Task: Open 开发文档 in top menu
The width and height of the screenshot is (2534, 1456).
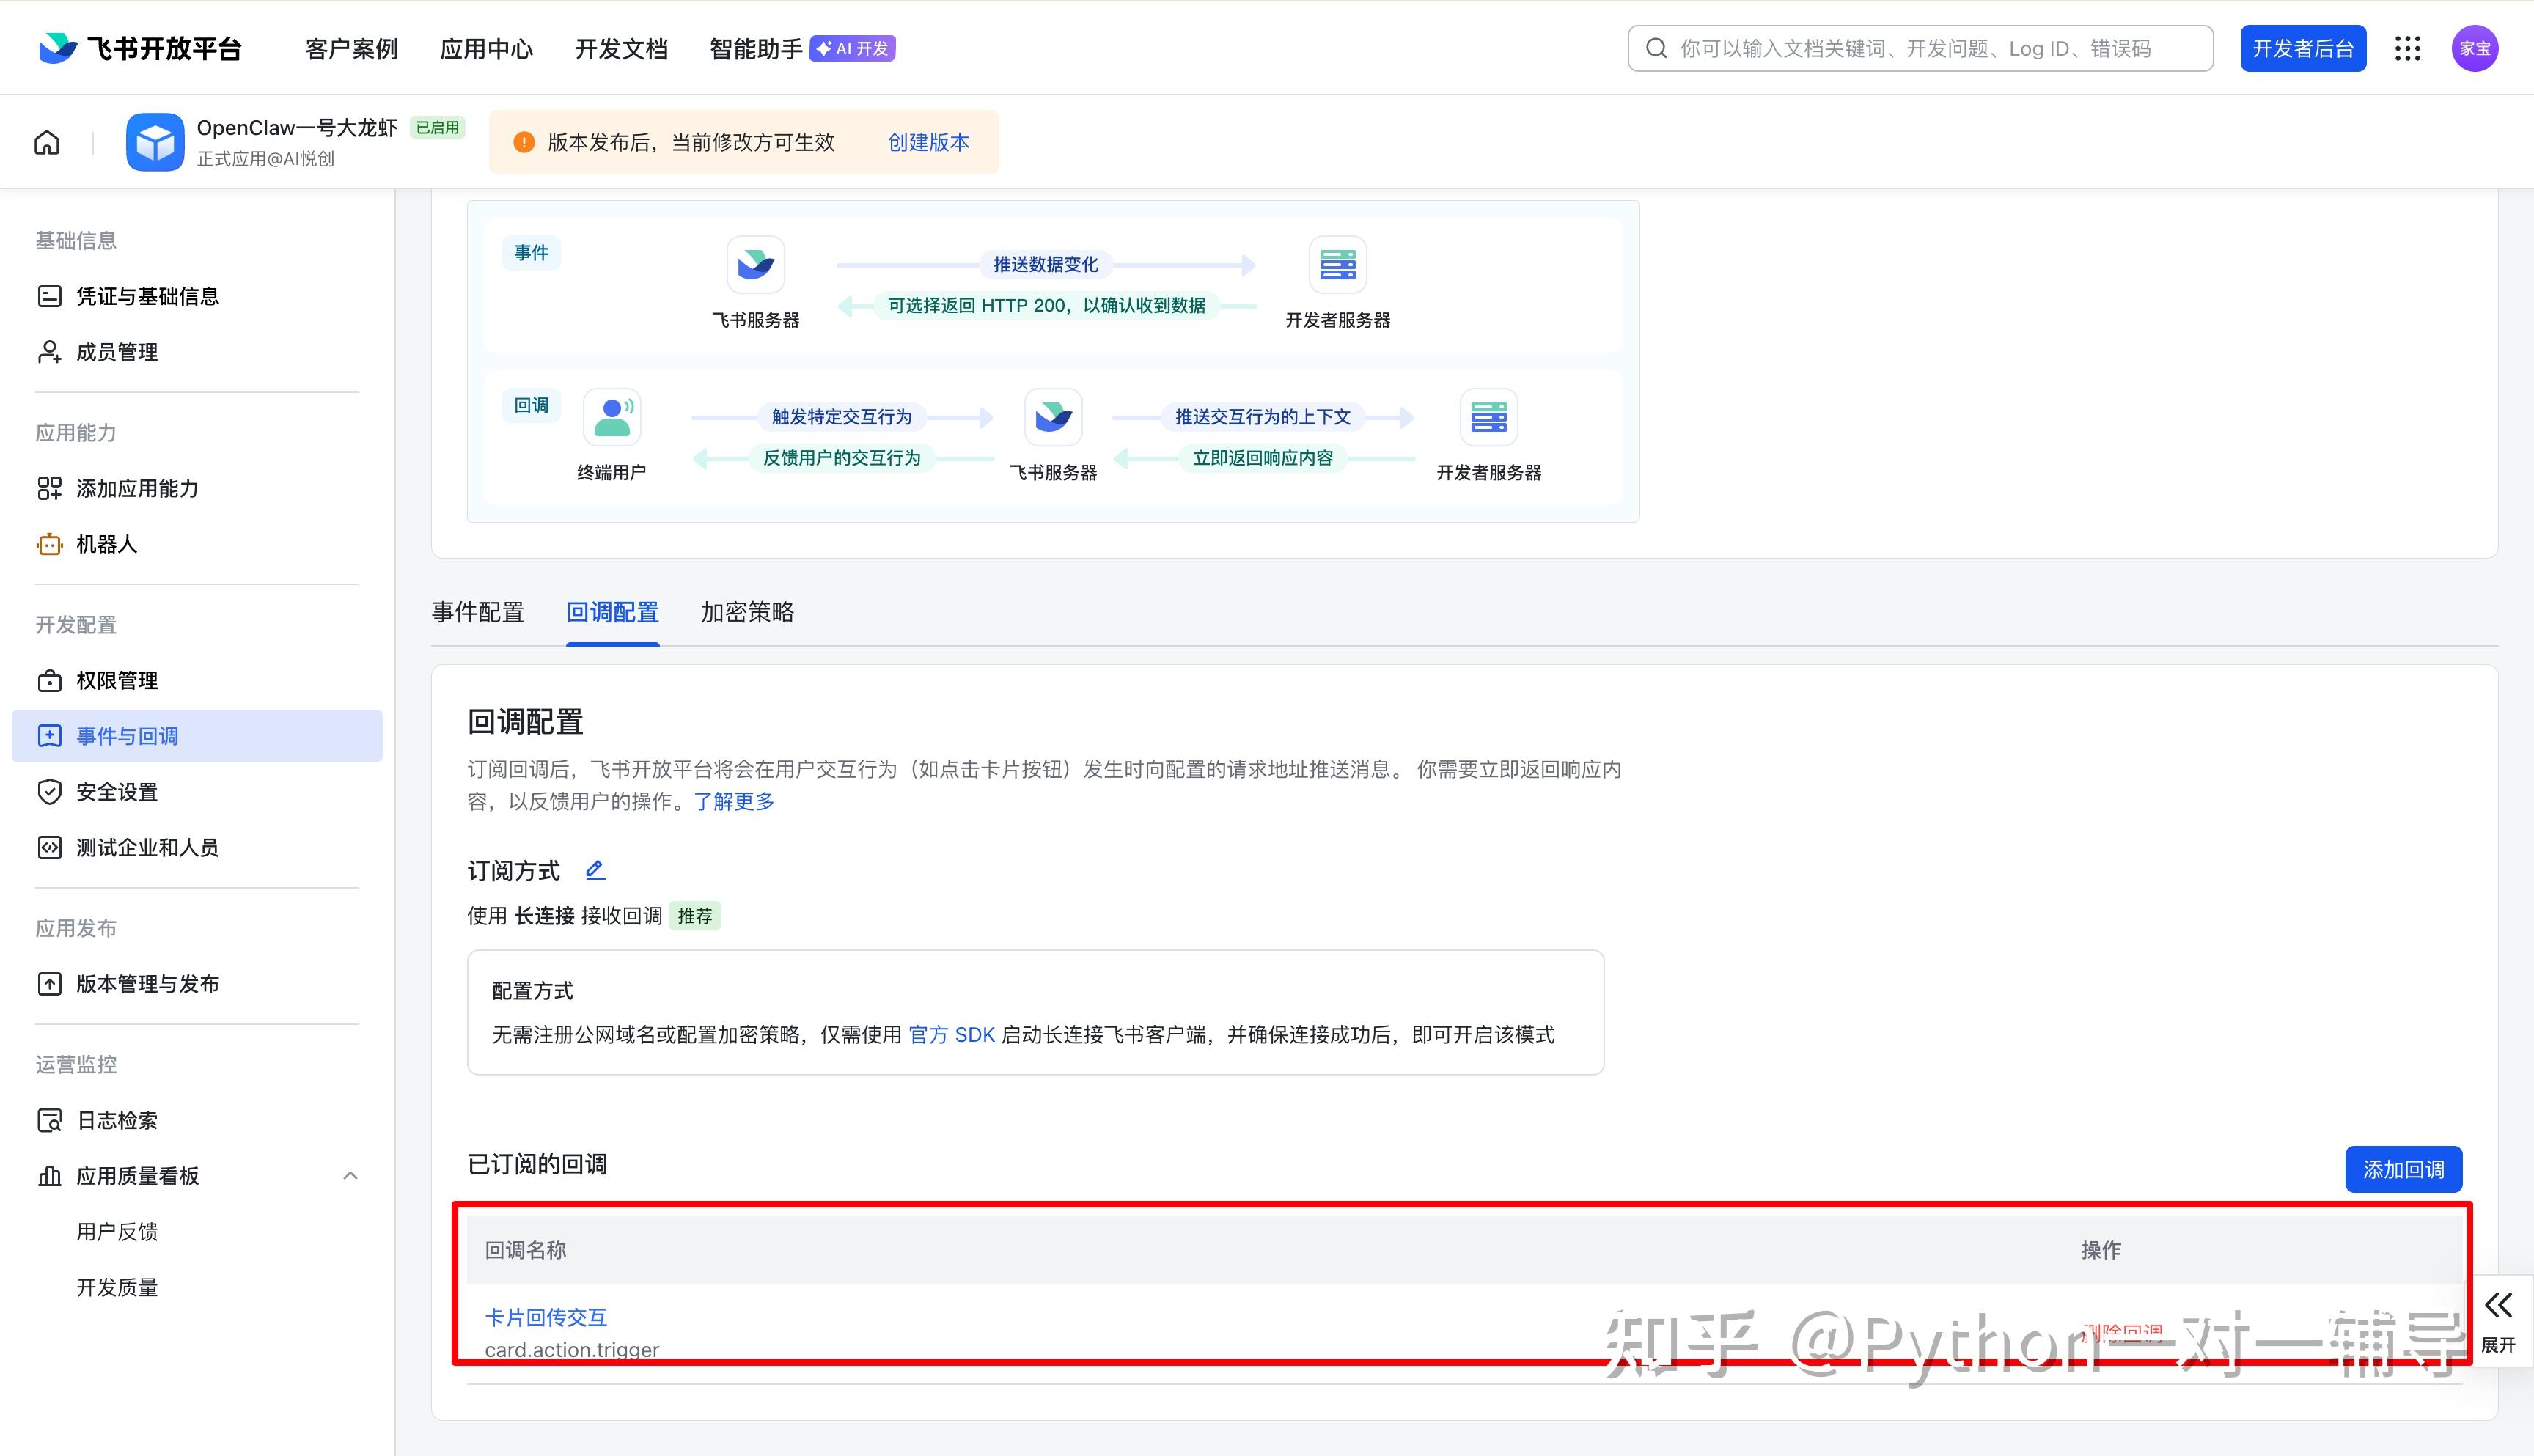Action: point(621,48)
